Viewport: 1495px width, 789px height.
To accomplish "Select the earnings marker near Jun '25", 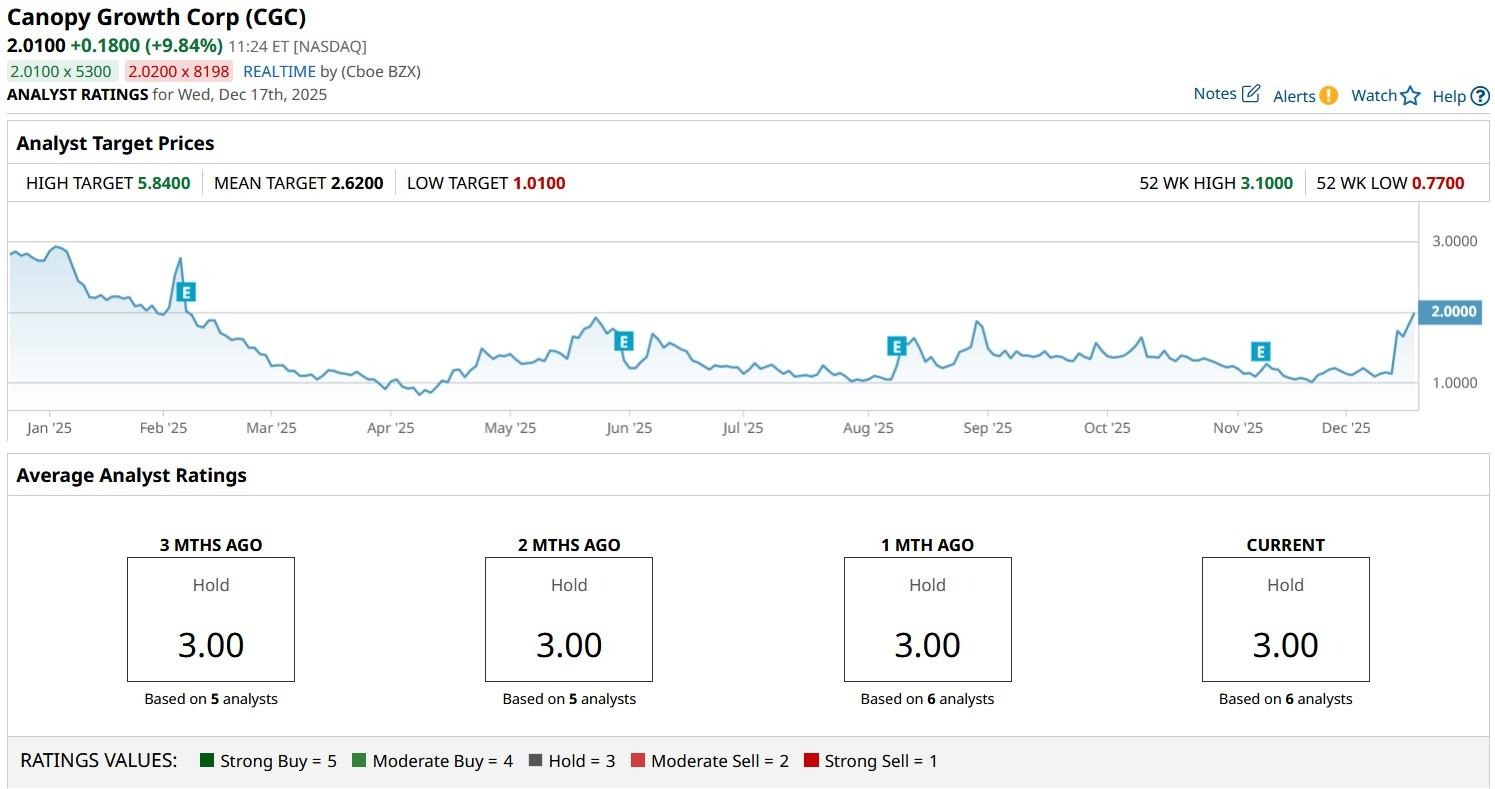I will coord(624,342).
